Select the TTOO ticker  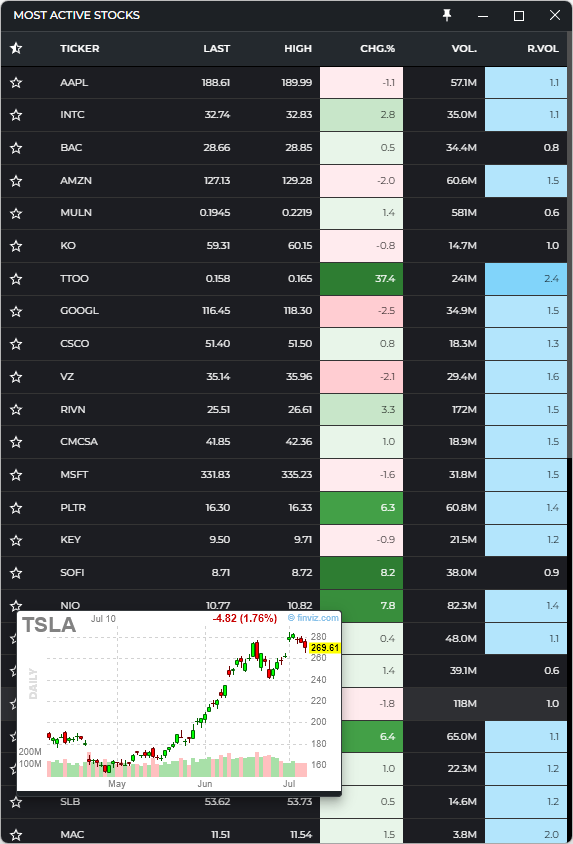(74, 279)
